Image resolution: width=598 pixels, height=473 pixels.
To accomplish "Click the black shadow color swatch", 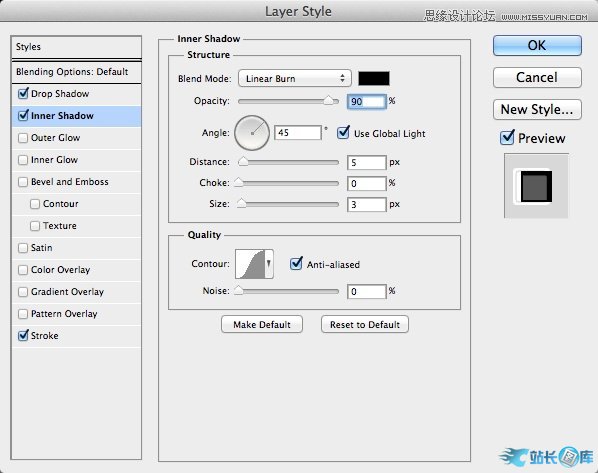I will pos(374,78).
